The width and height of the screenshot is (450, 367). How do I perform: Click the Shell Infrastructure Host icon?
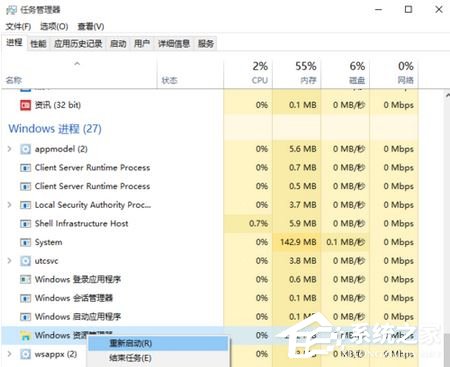(x=26, y=224)
